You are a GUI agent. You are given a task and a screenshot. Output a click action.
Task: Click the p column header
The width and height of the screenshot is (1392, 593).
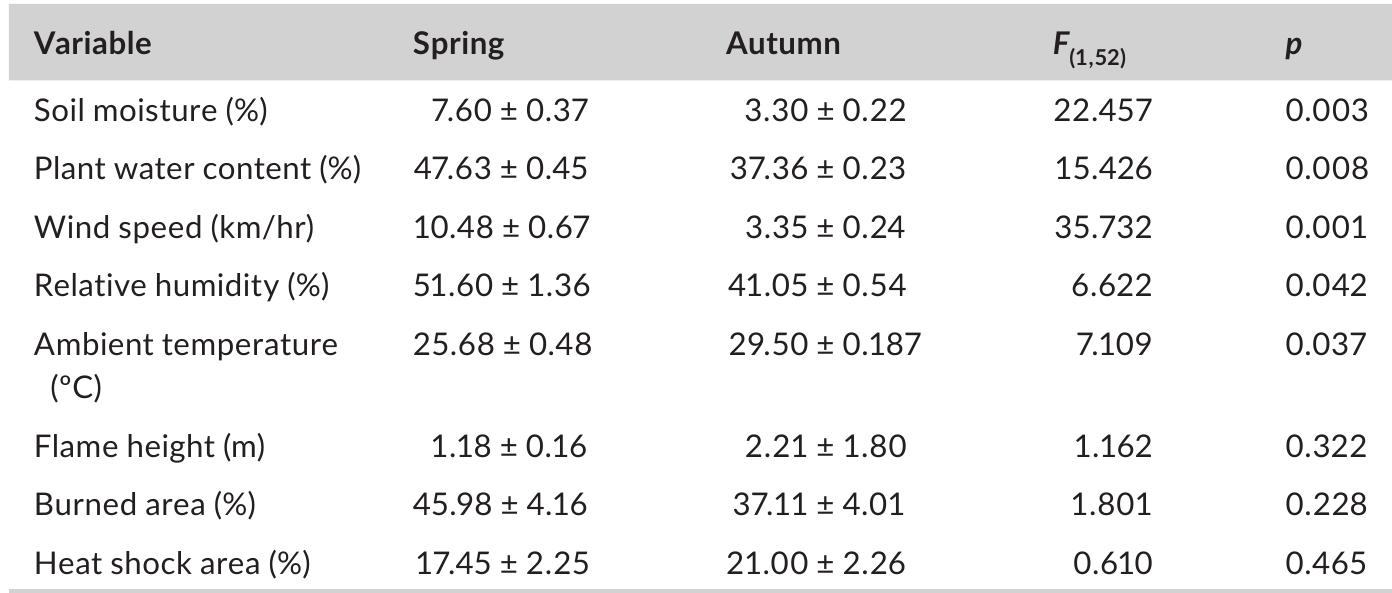tap(1293, 45)
